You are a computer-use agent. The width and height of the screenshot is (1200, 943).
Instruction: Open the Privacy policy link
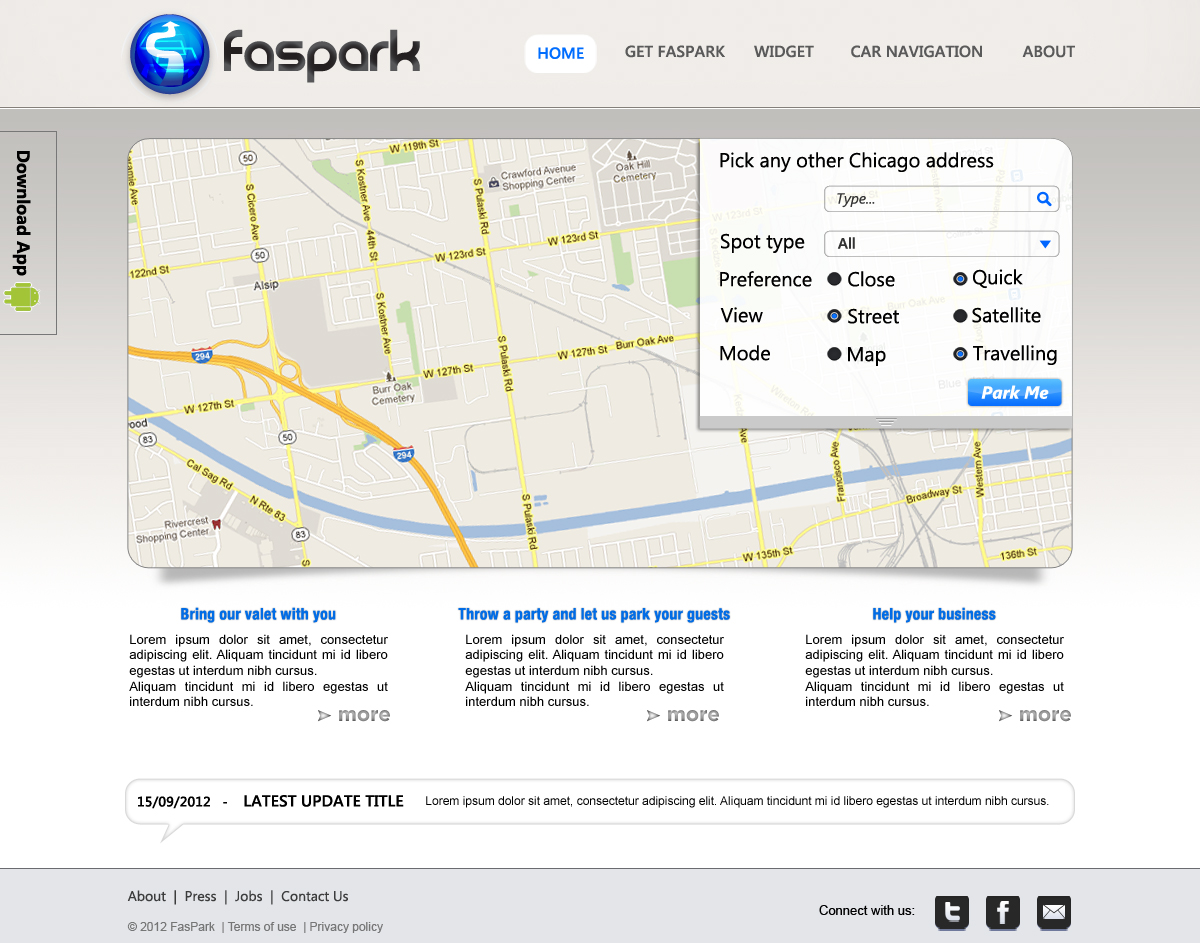pos(345,926)
